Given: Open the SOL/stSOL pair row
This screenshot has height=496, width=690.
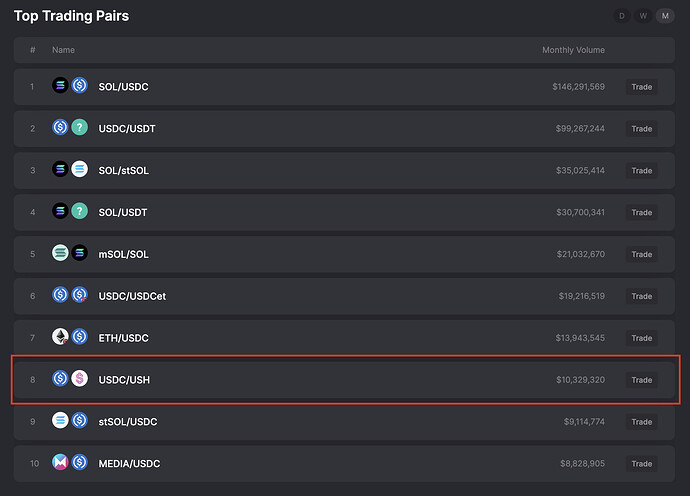Looking at the screenshot, I should click(x=344, y=171).
